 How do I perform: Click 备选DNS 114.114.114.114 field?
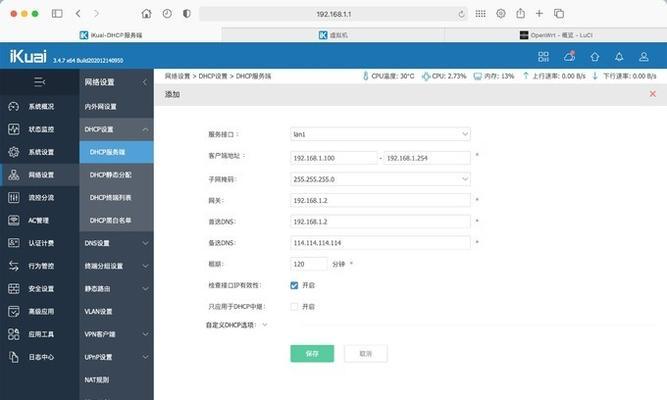pyautogui.click(x=380, y=243)
